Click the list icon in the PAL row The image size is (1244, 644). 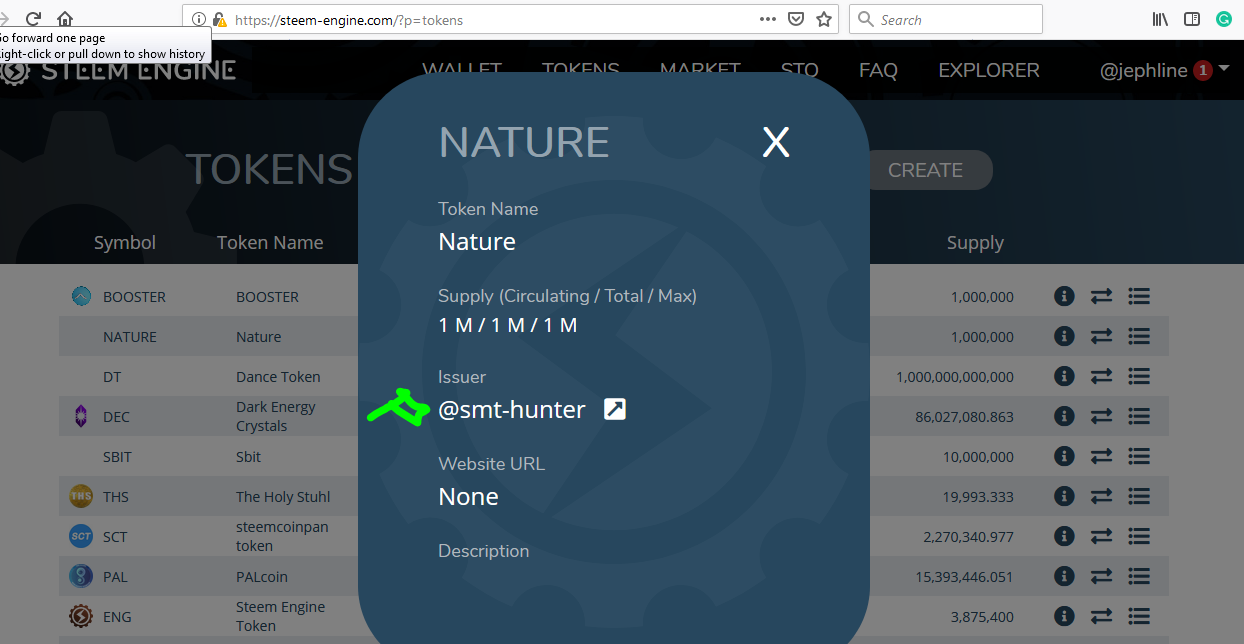point(1138,576)
